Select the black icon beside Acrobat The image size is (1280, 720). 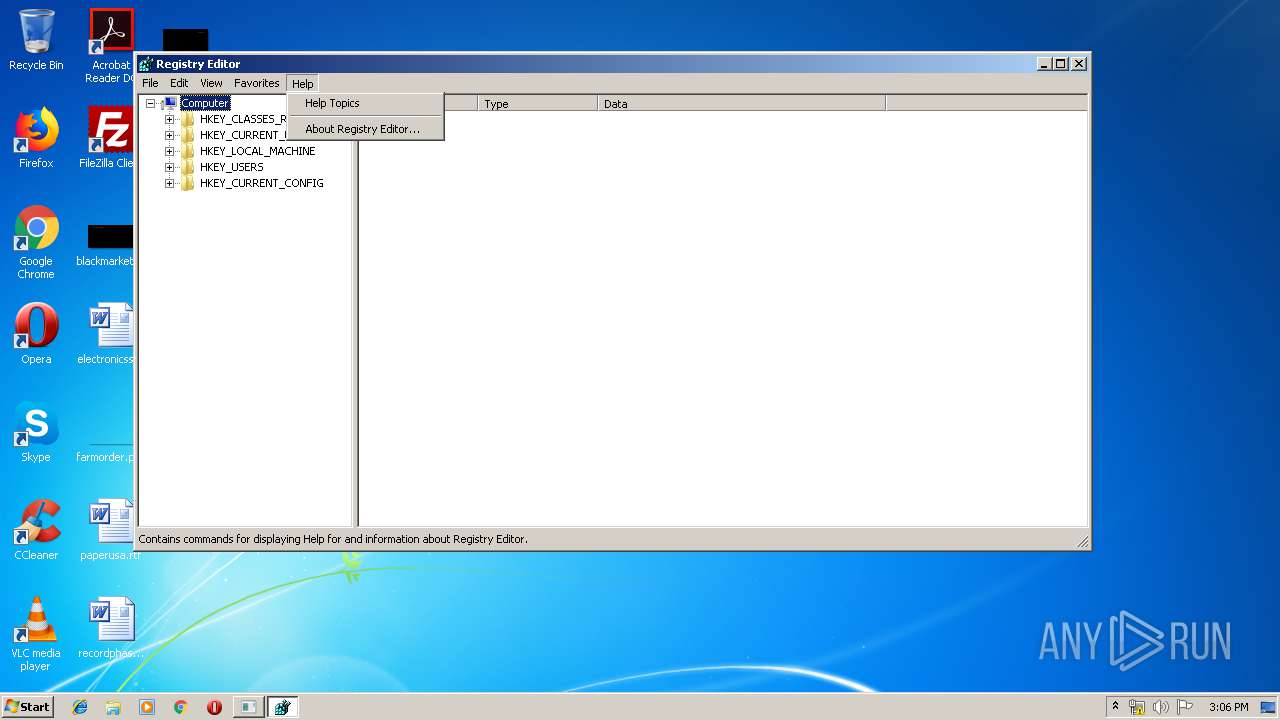[185, 40]
